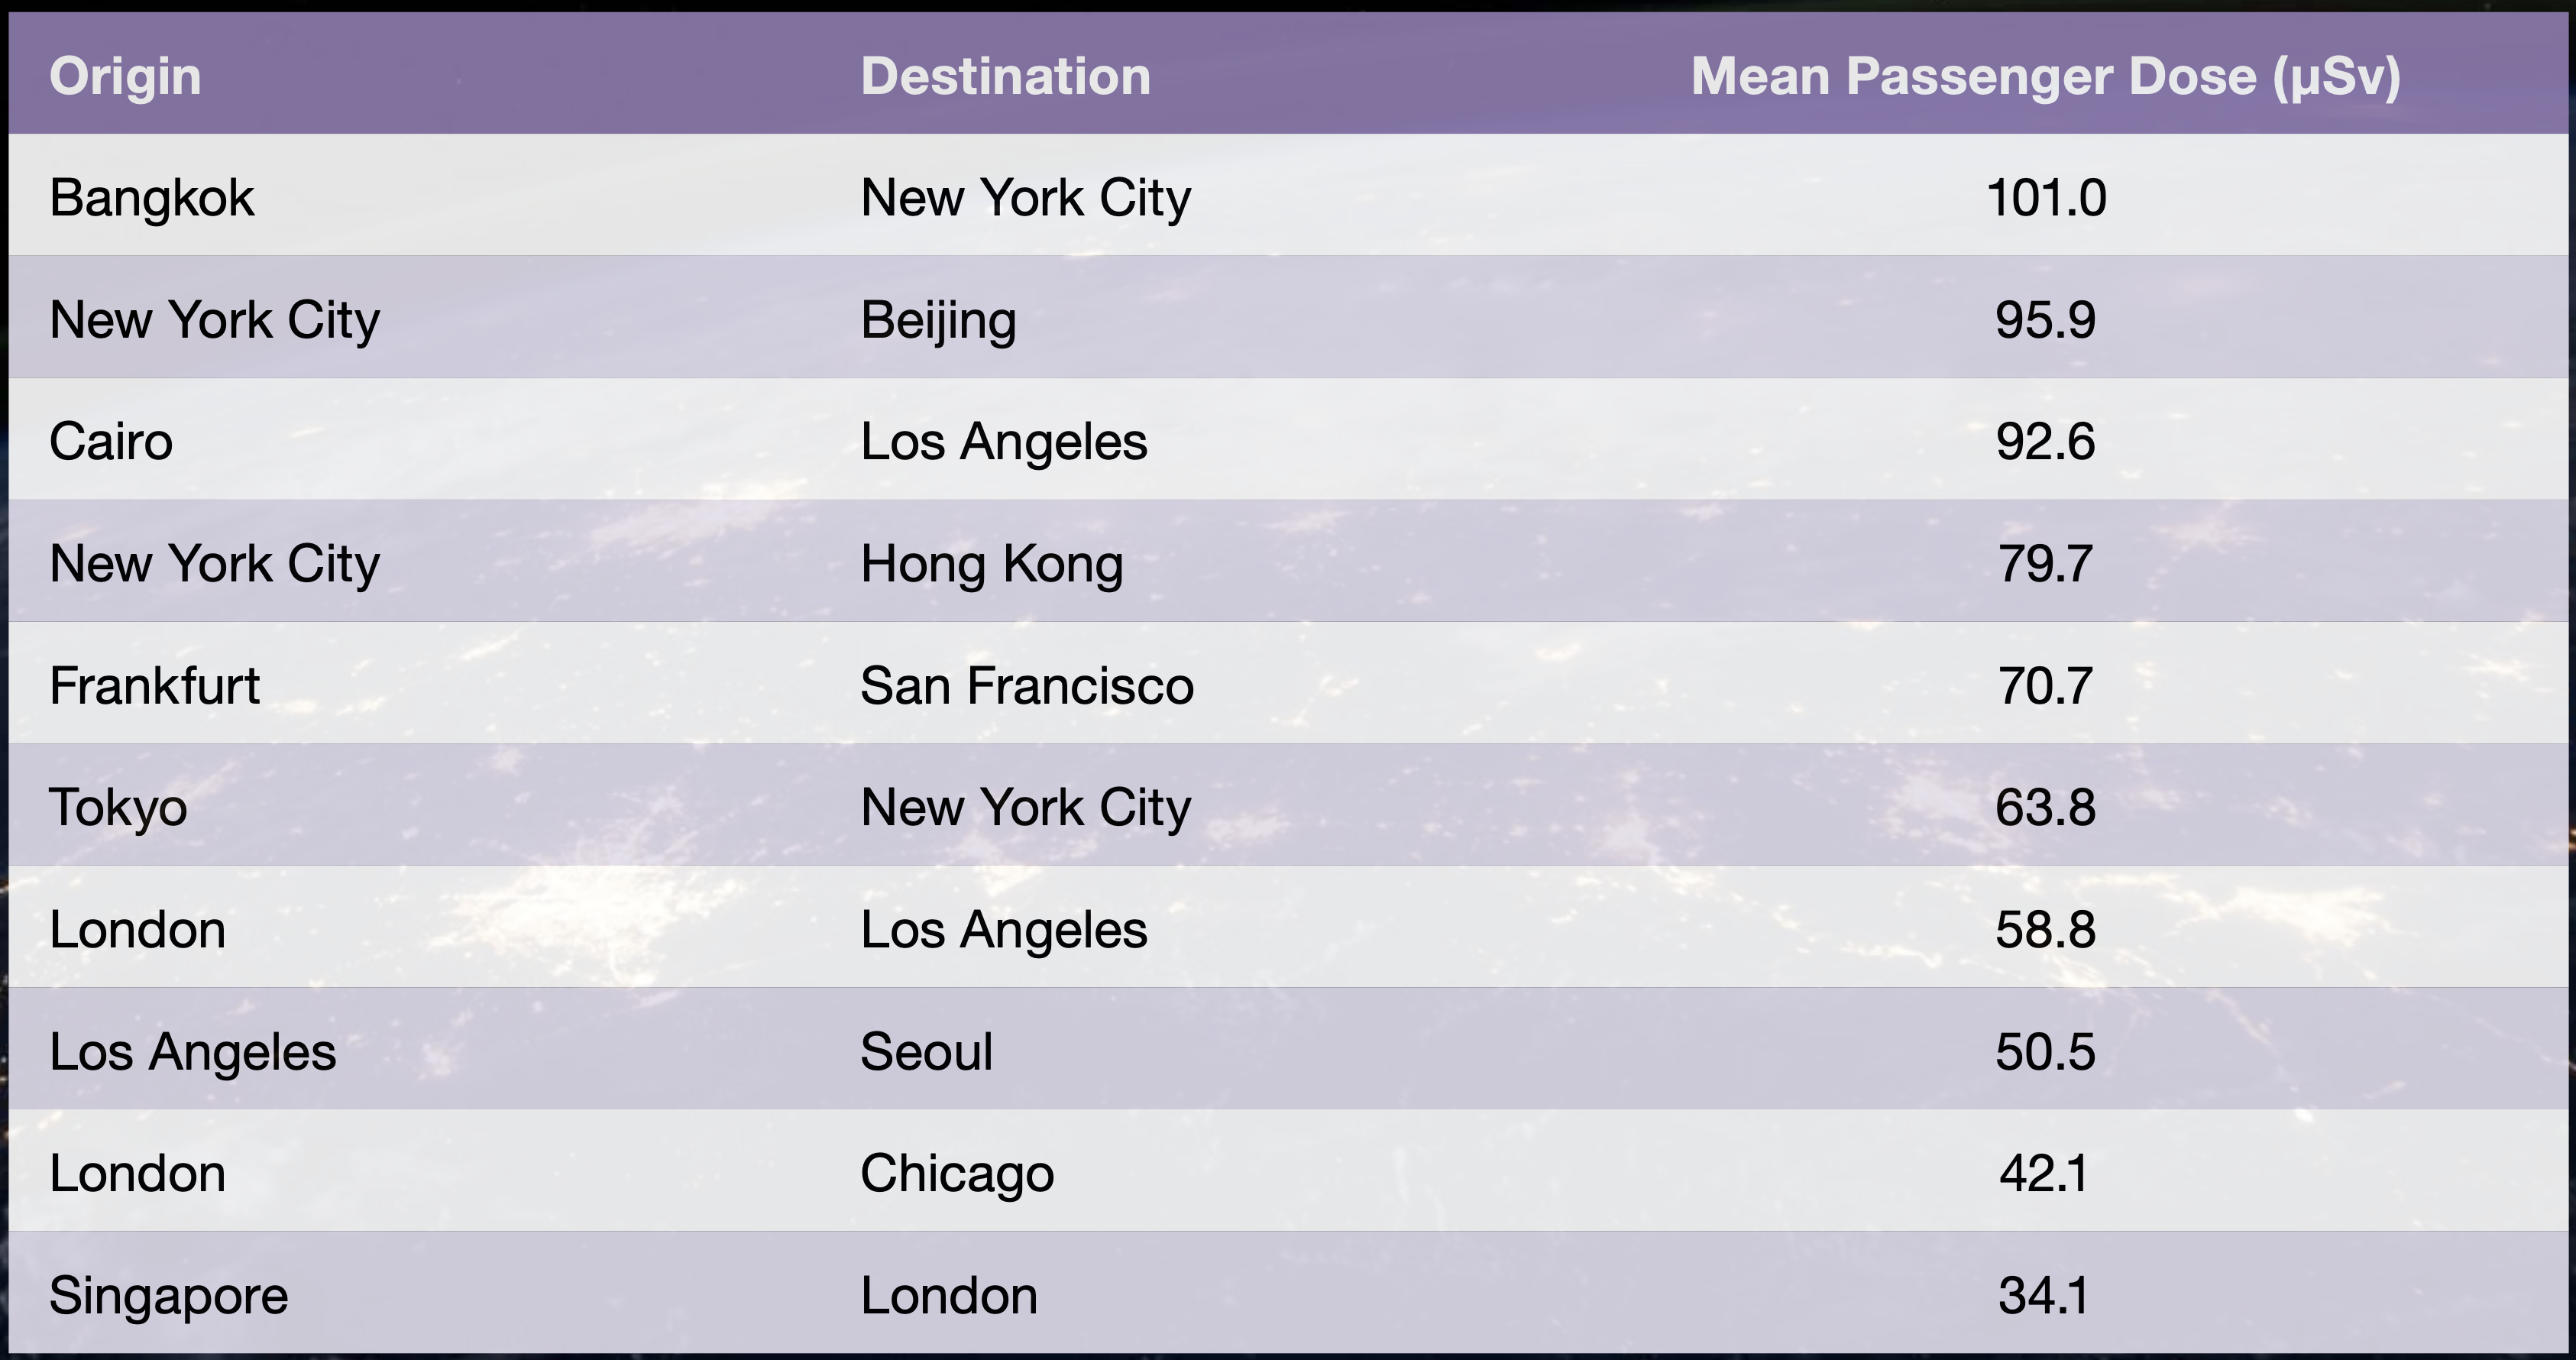This screenshot has height=1360, width=2576.
Task: Click the Hong Kong destination cell
Action: point(991,564)
